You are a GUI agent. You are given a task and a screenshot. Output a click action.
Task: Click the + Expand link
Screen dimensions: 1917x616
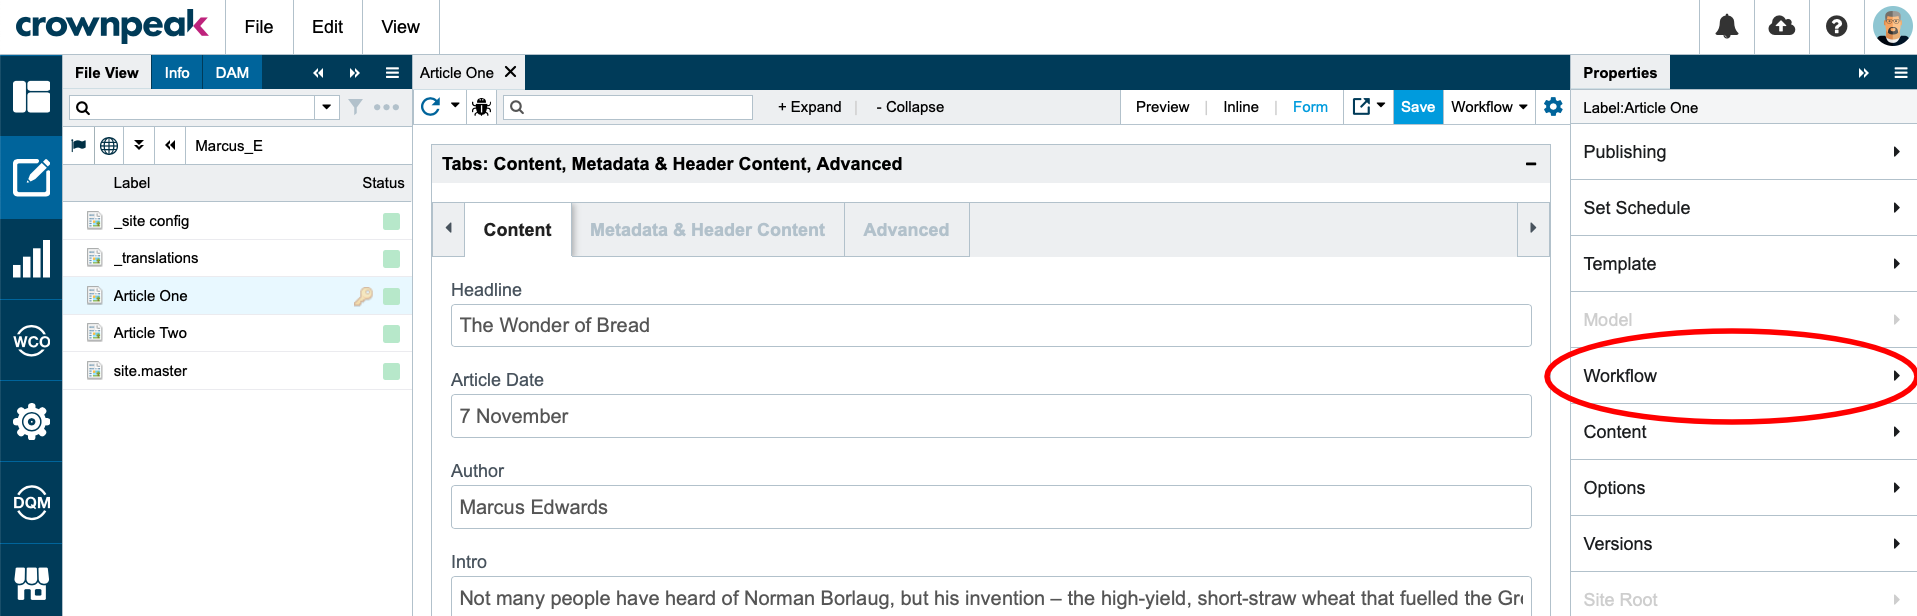pos(809,107)
